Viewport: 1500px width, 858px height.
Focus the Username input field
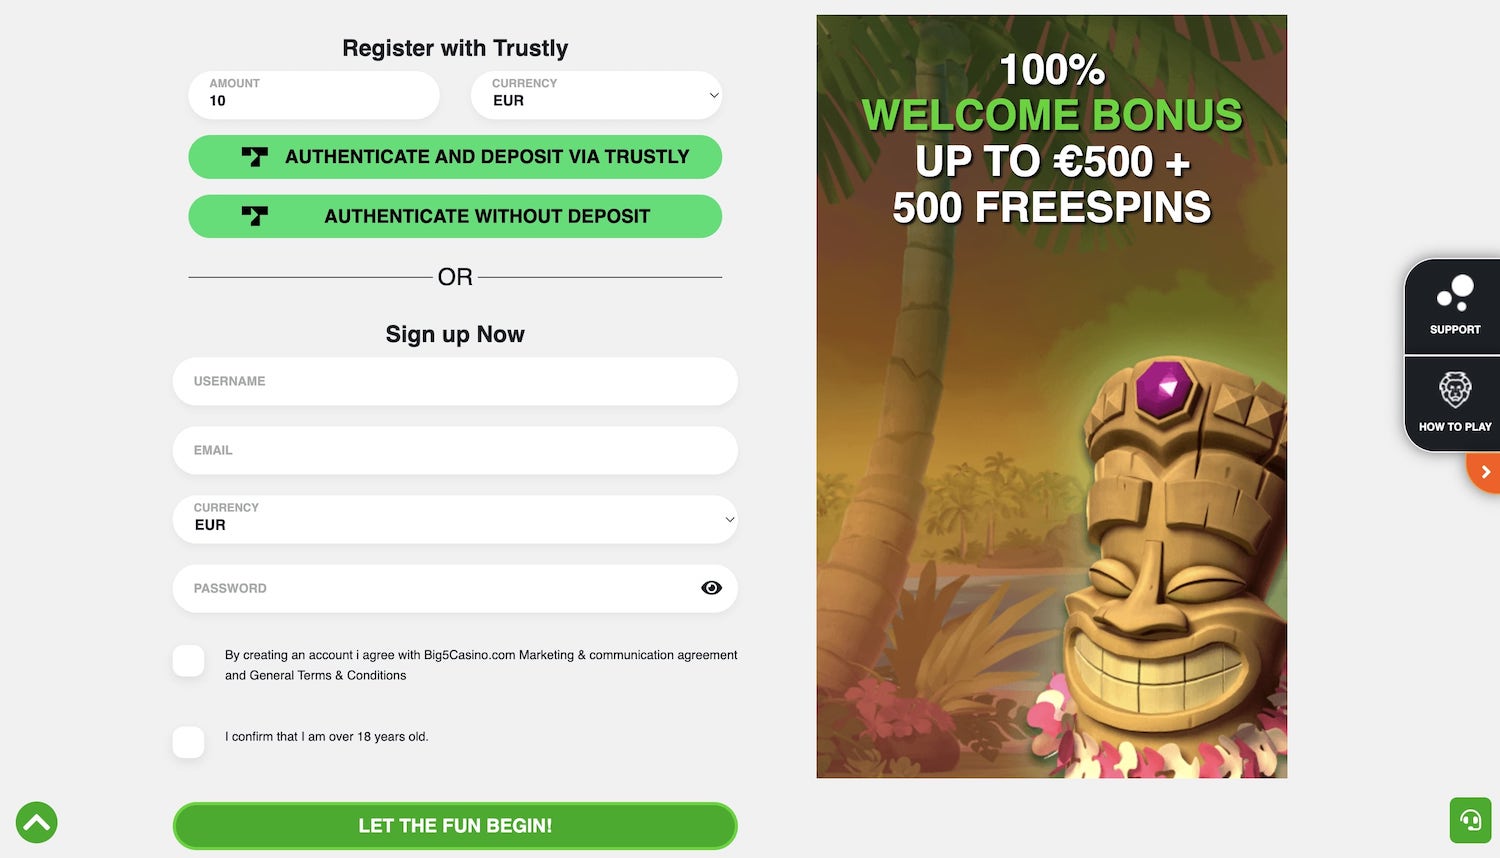pos(455,381)
